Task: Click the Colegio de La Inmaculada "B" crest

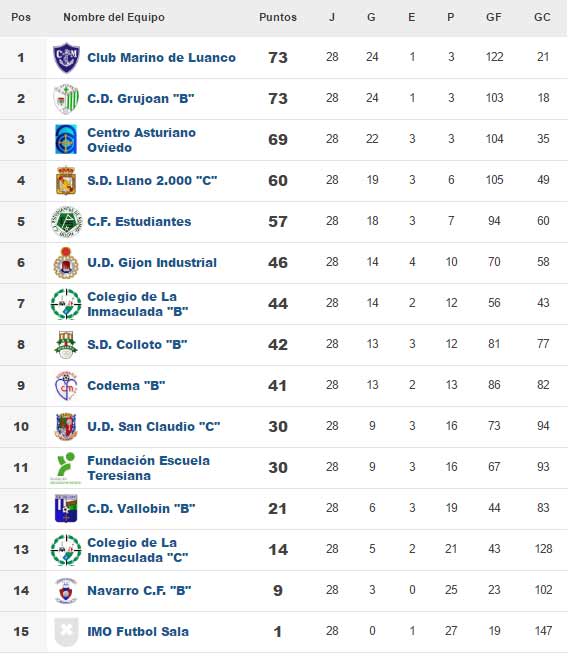Action: pyautogui.click(x=66, y=304)
